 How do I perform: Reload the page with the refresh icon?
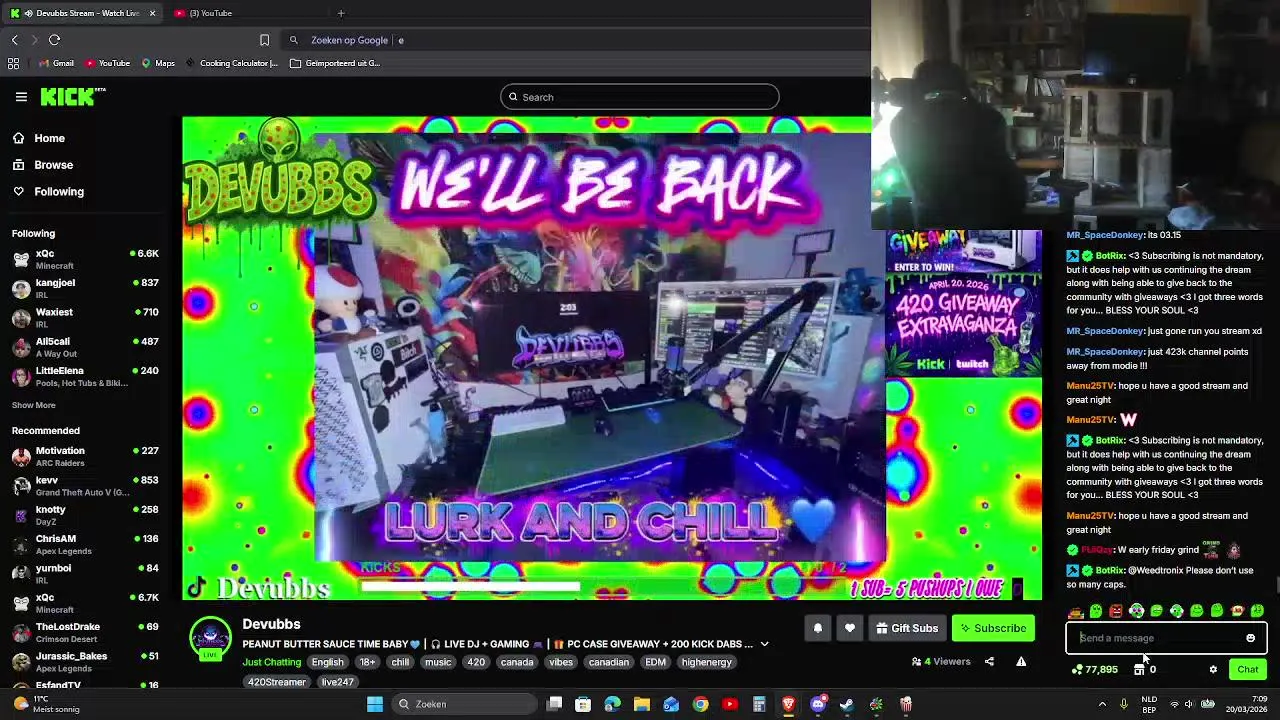pos(55,40)
